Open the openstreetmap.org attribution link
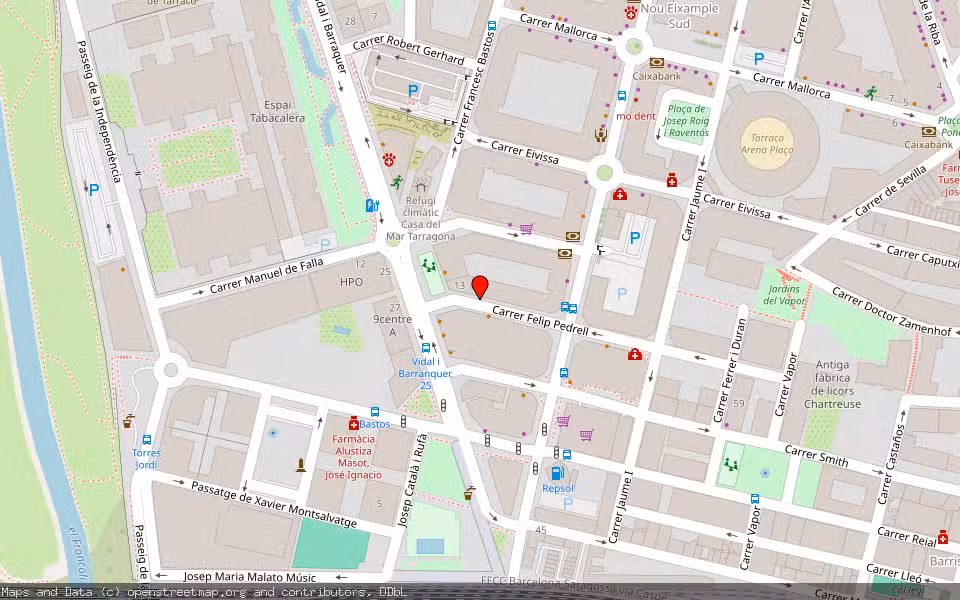This screenshot has width=960, height=600. point(187,592)
